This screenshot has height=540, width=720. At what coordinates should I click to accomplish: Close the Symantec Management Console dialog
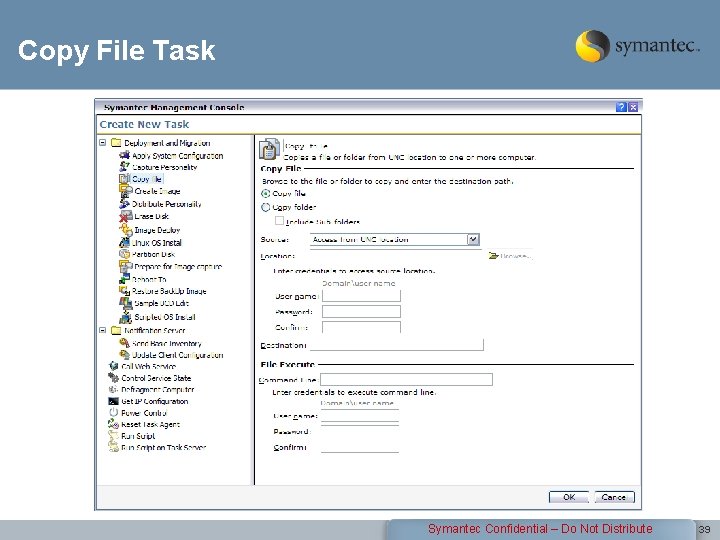click(633, 107)
